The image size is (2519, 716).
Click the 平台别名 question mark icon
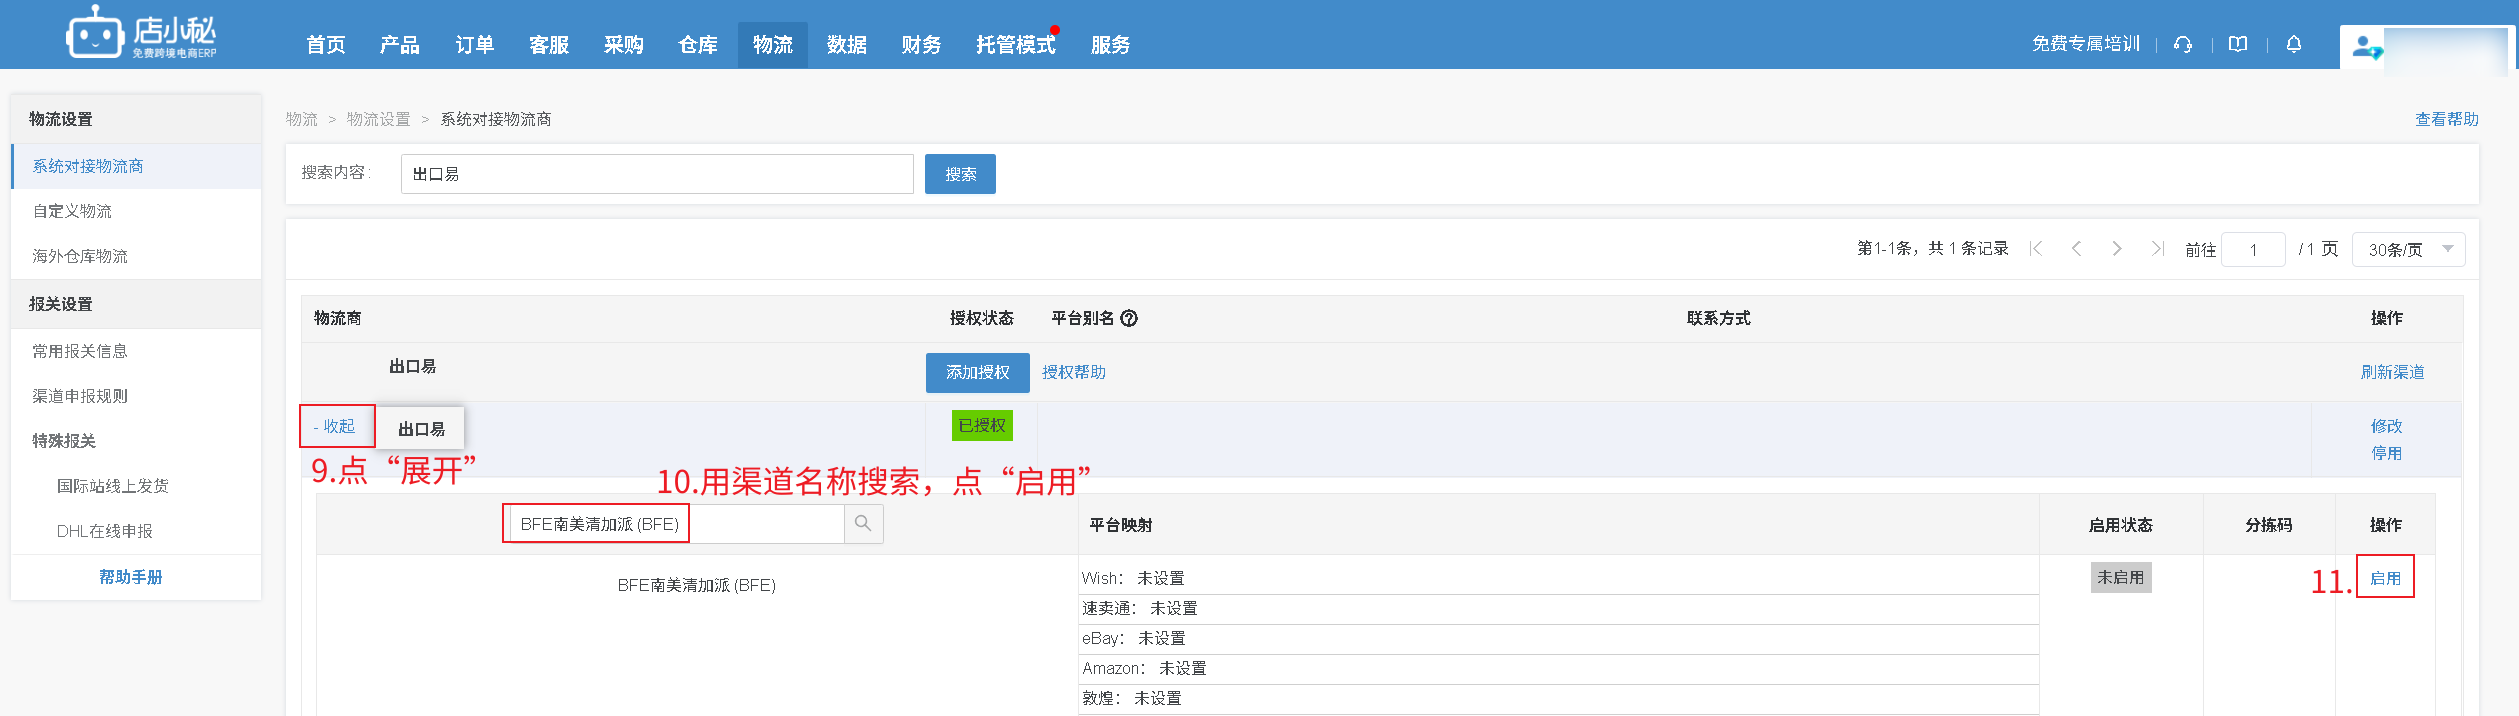click(x=1129, y=318)
